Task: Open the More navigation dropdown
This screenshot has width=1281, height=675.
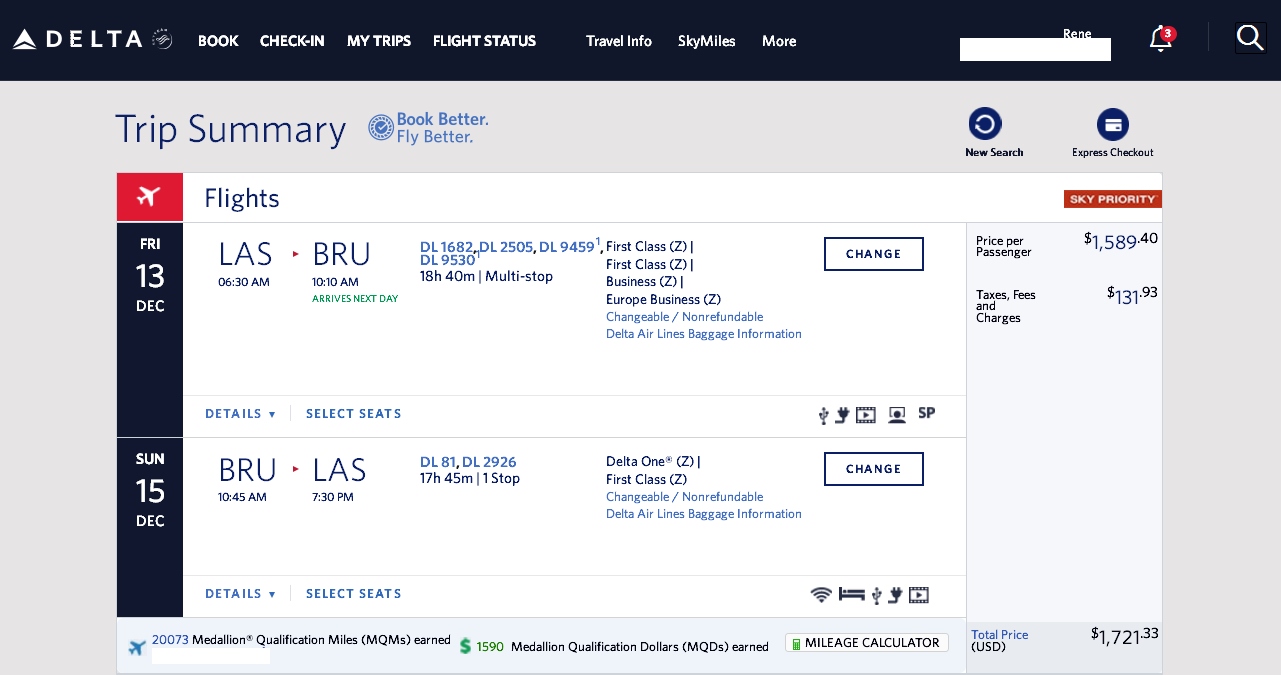Action: tap(779, 41)
